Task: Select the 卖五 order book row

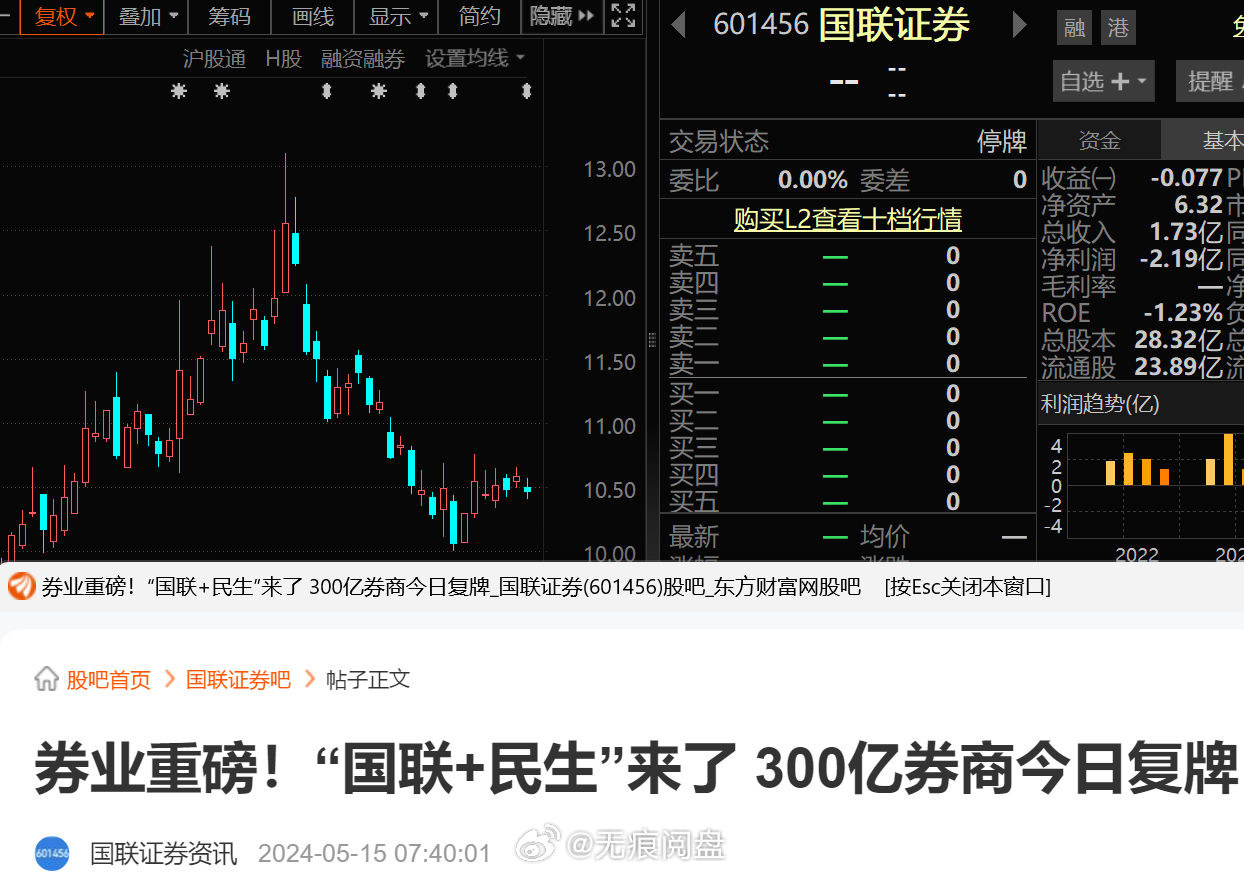Action: point(848,257)
